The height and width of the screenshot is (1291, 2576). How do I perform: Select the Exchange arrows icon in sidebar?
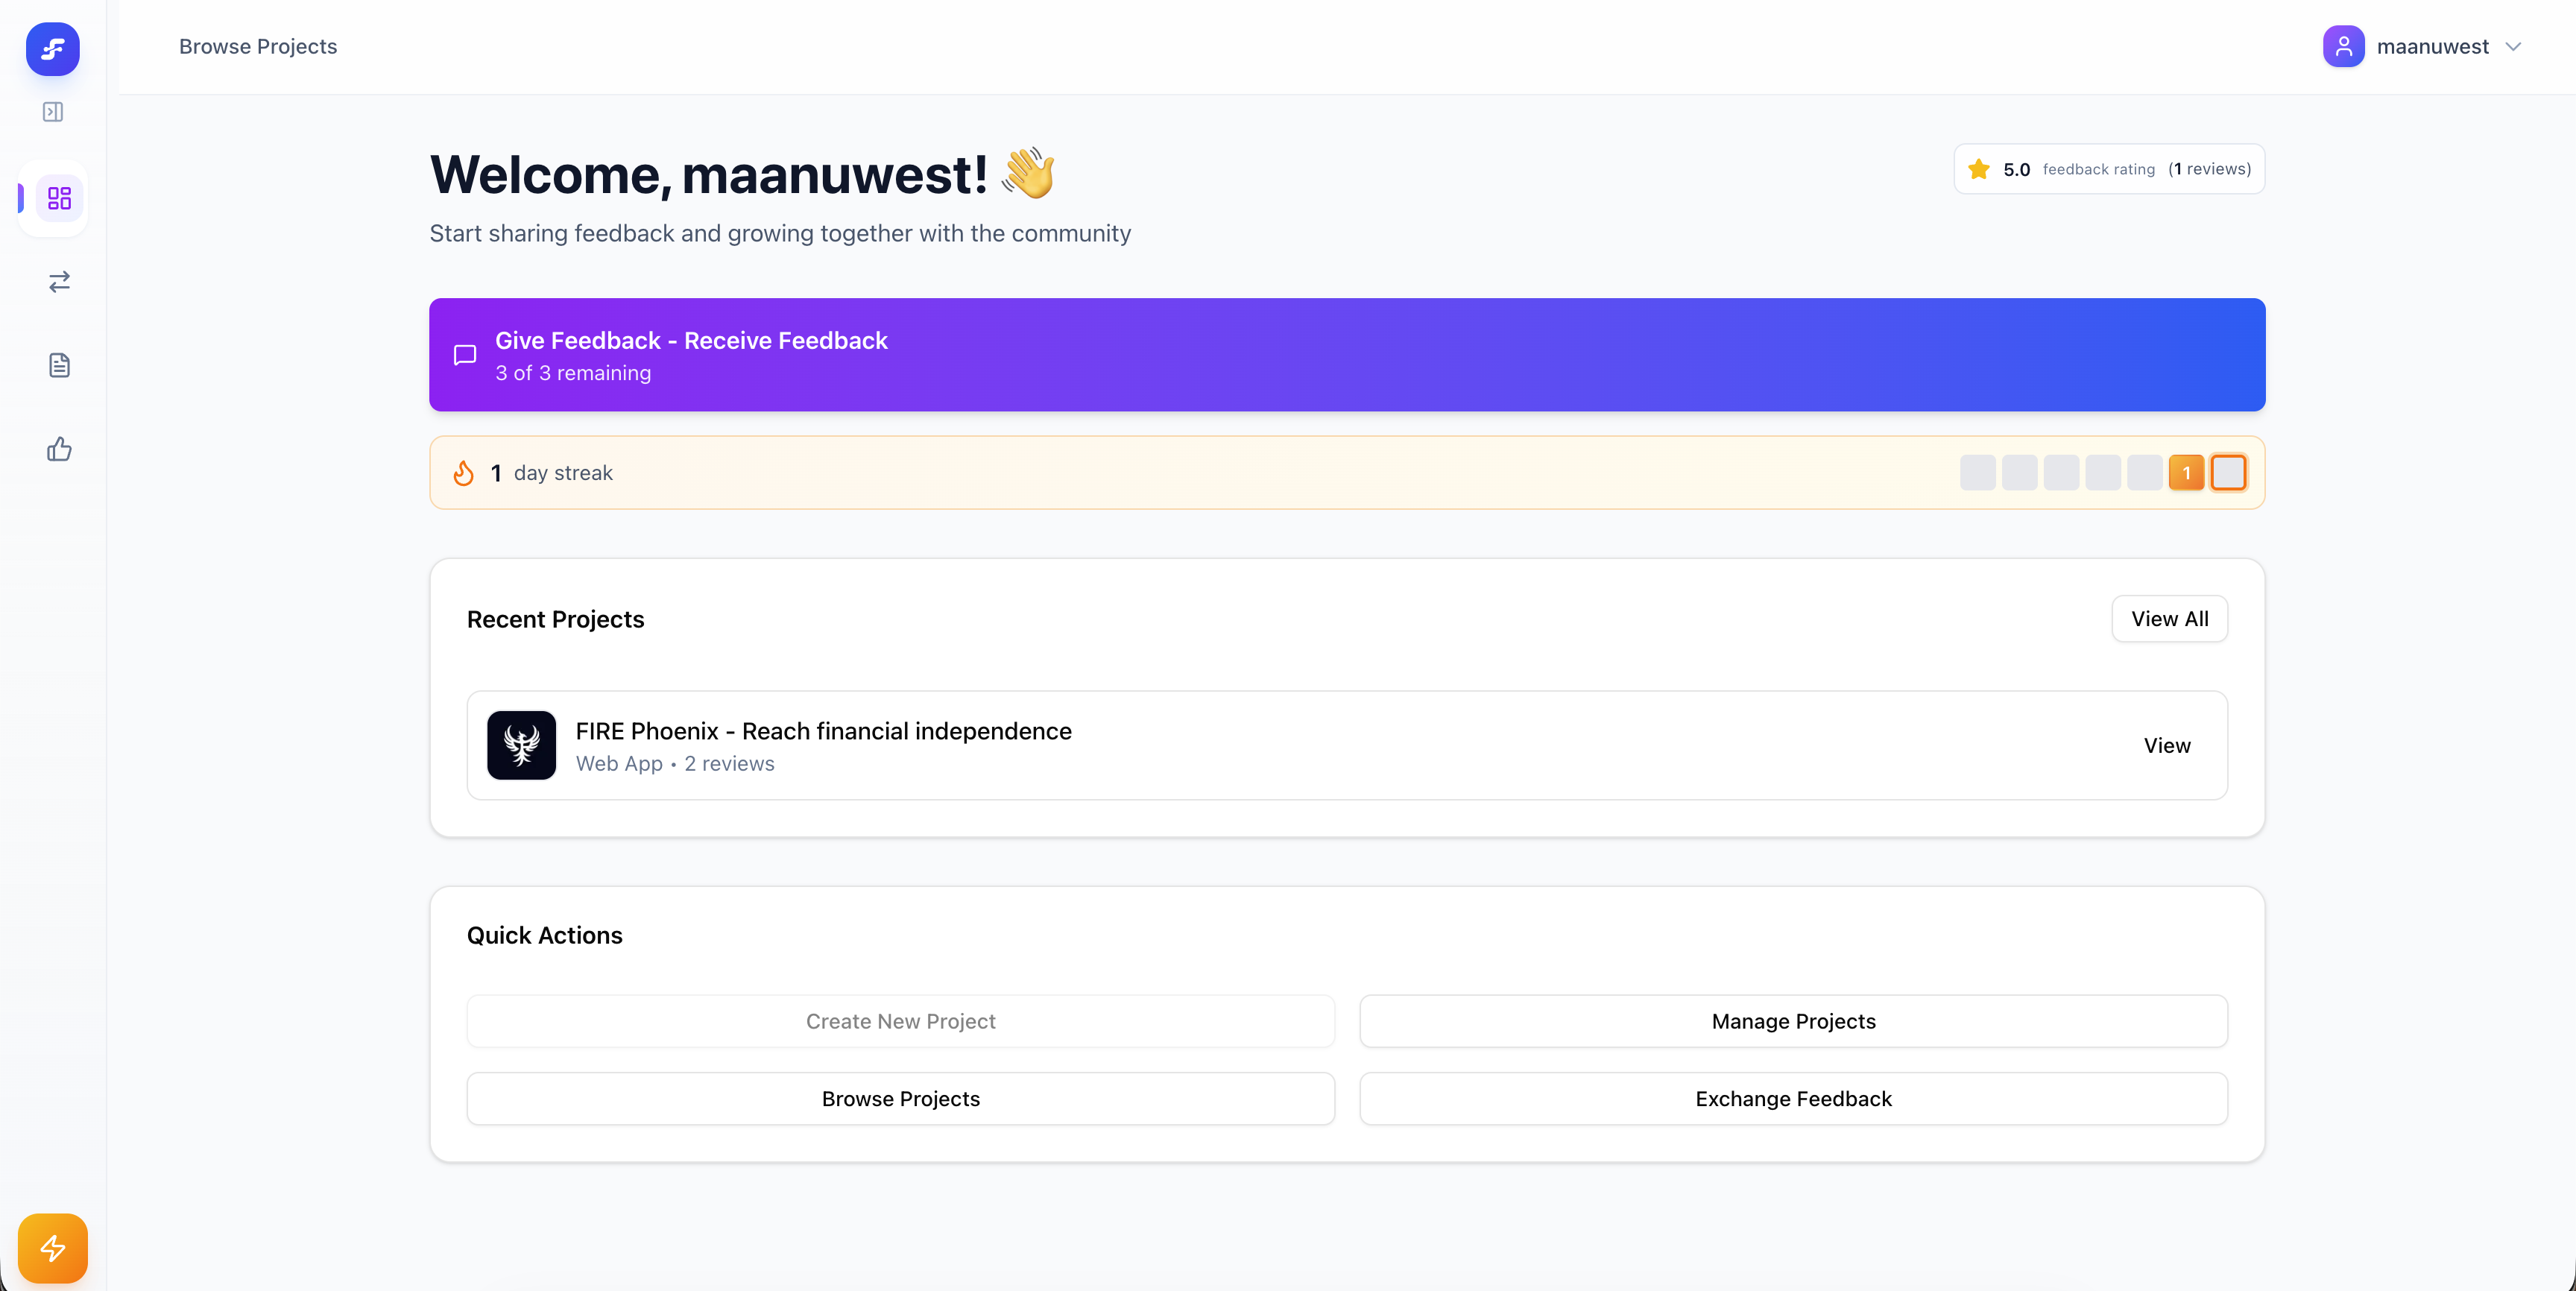pos(59,281)
